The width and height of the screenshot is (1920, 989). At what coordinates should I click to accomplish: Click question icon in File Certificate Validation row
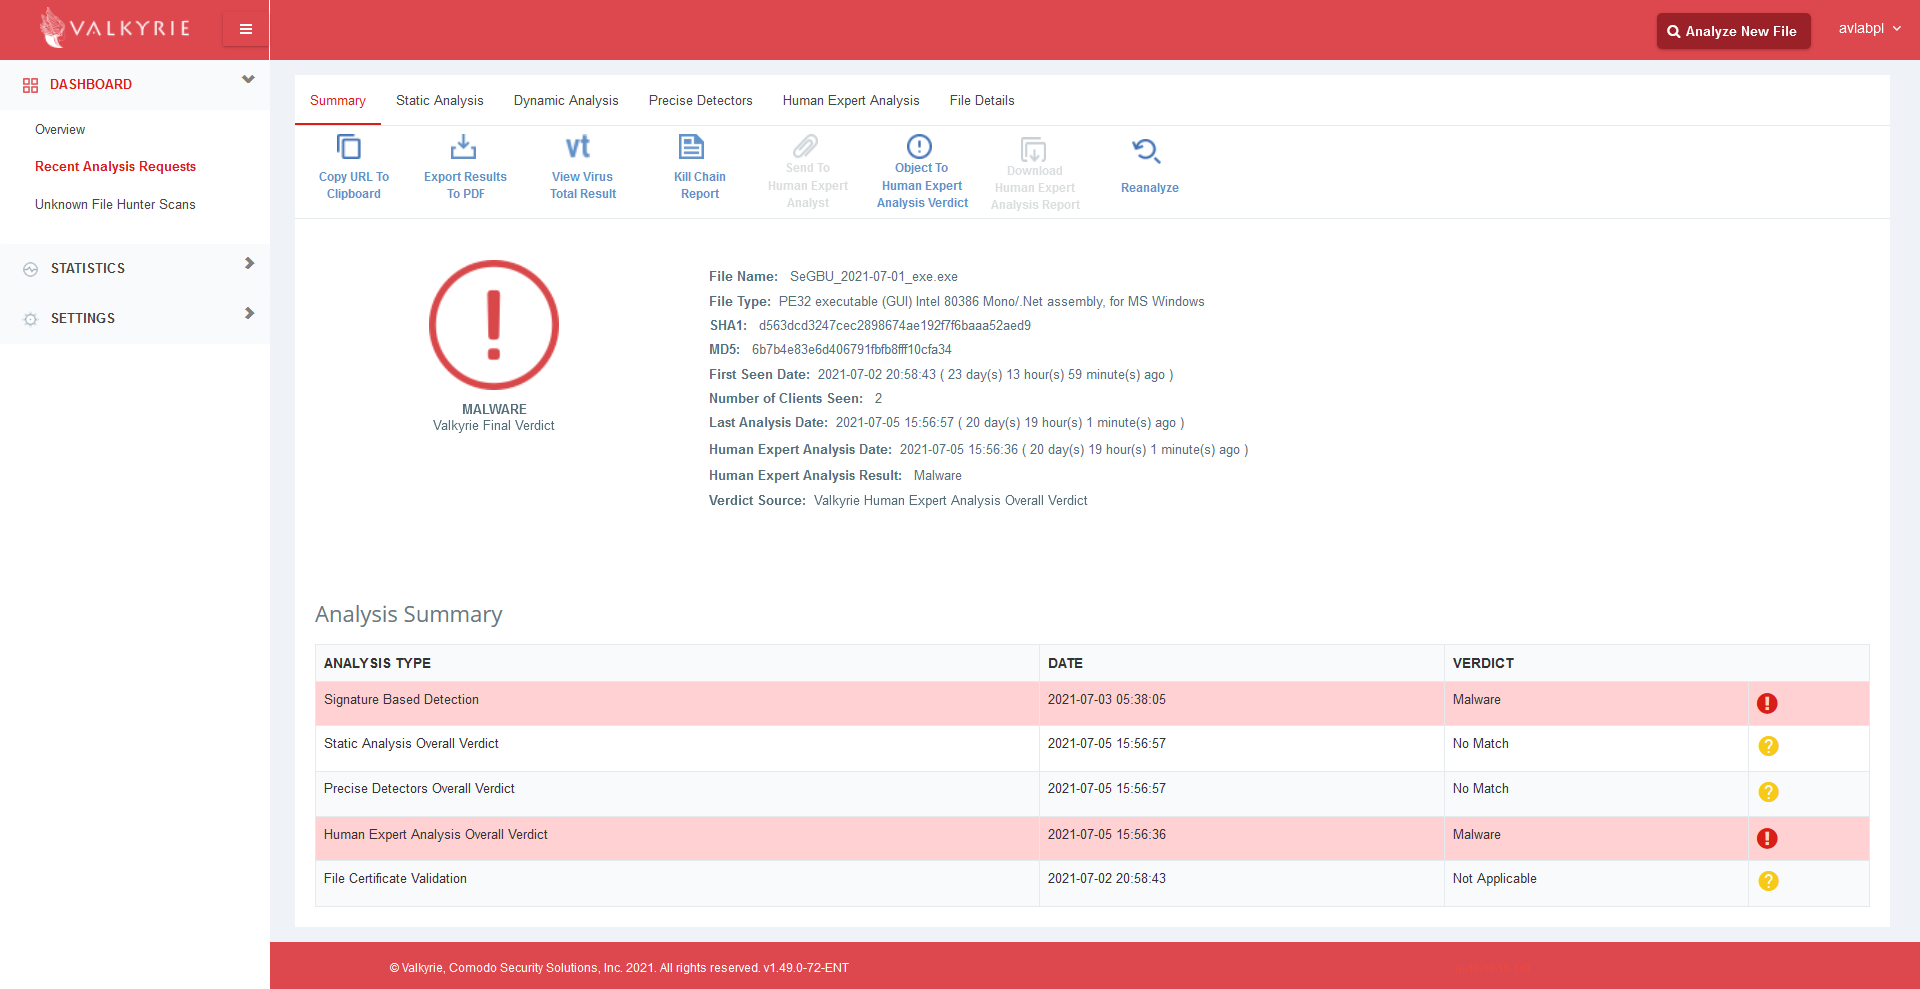pyautogui.click(x=1768, y=881)
